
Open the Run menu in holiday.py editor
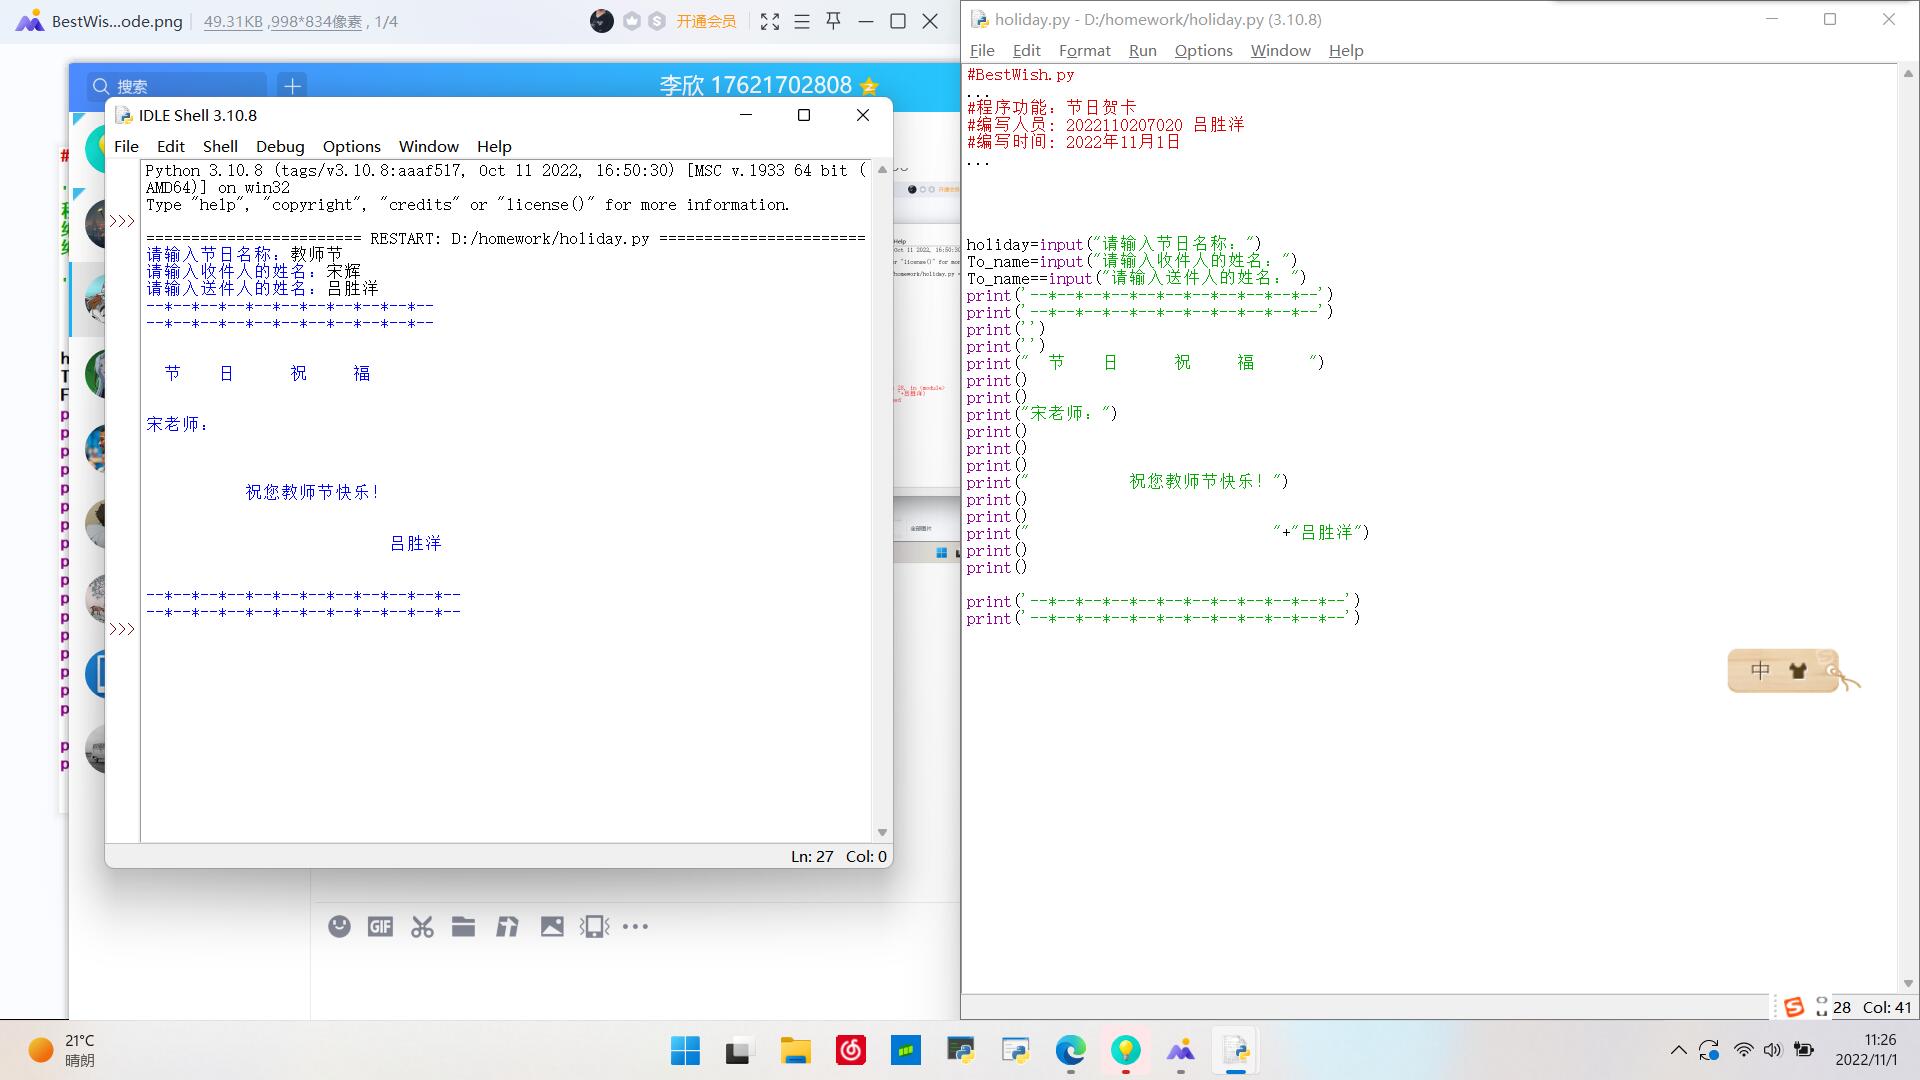1142,50
